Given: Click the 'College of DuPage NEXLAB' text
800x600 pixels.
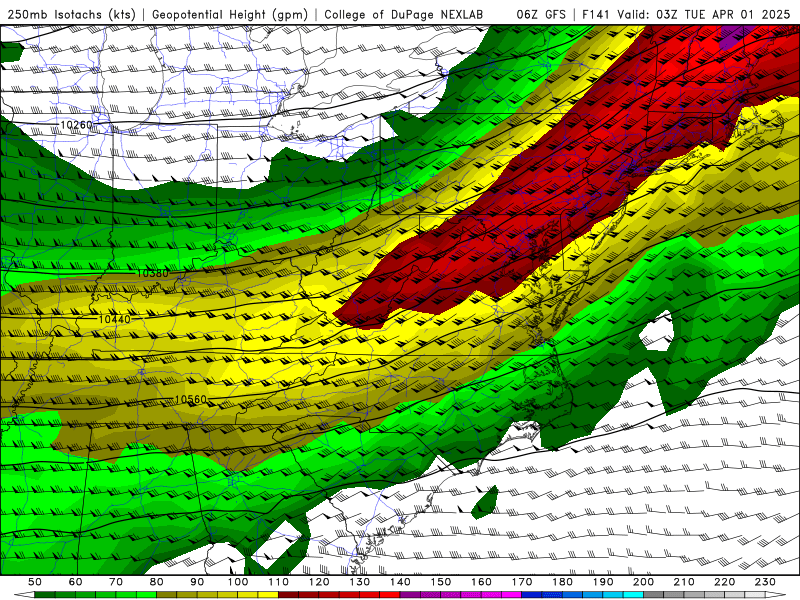Looking at the screenshot, I should (404, 14).
